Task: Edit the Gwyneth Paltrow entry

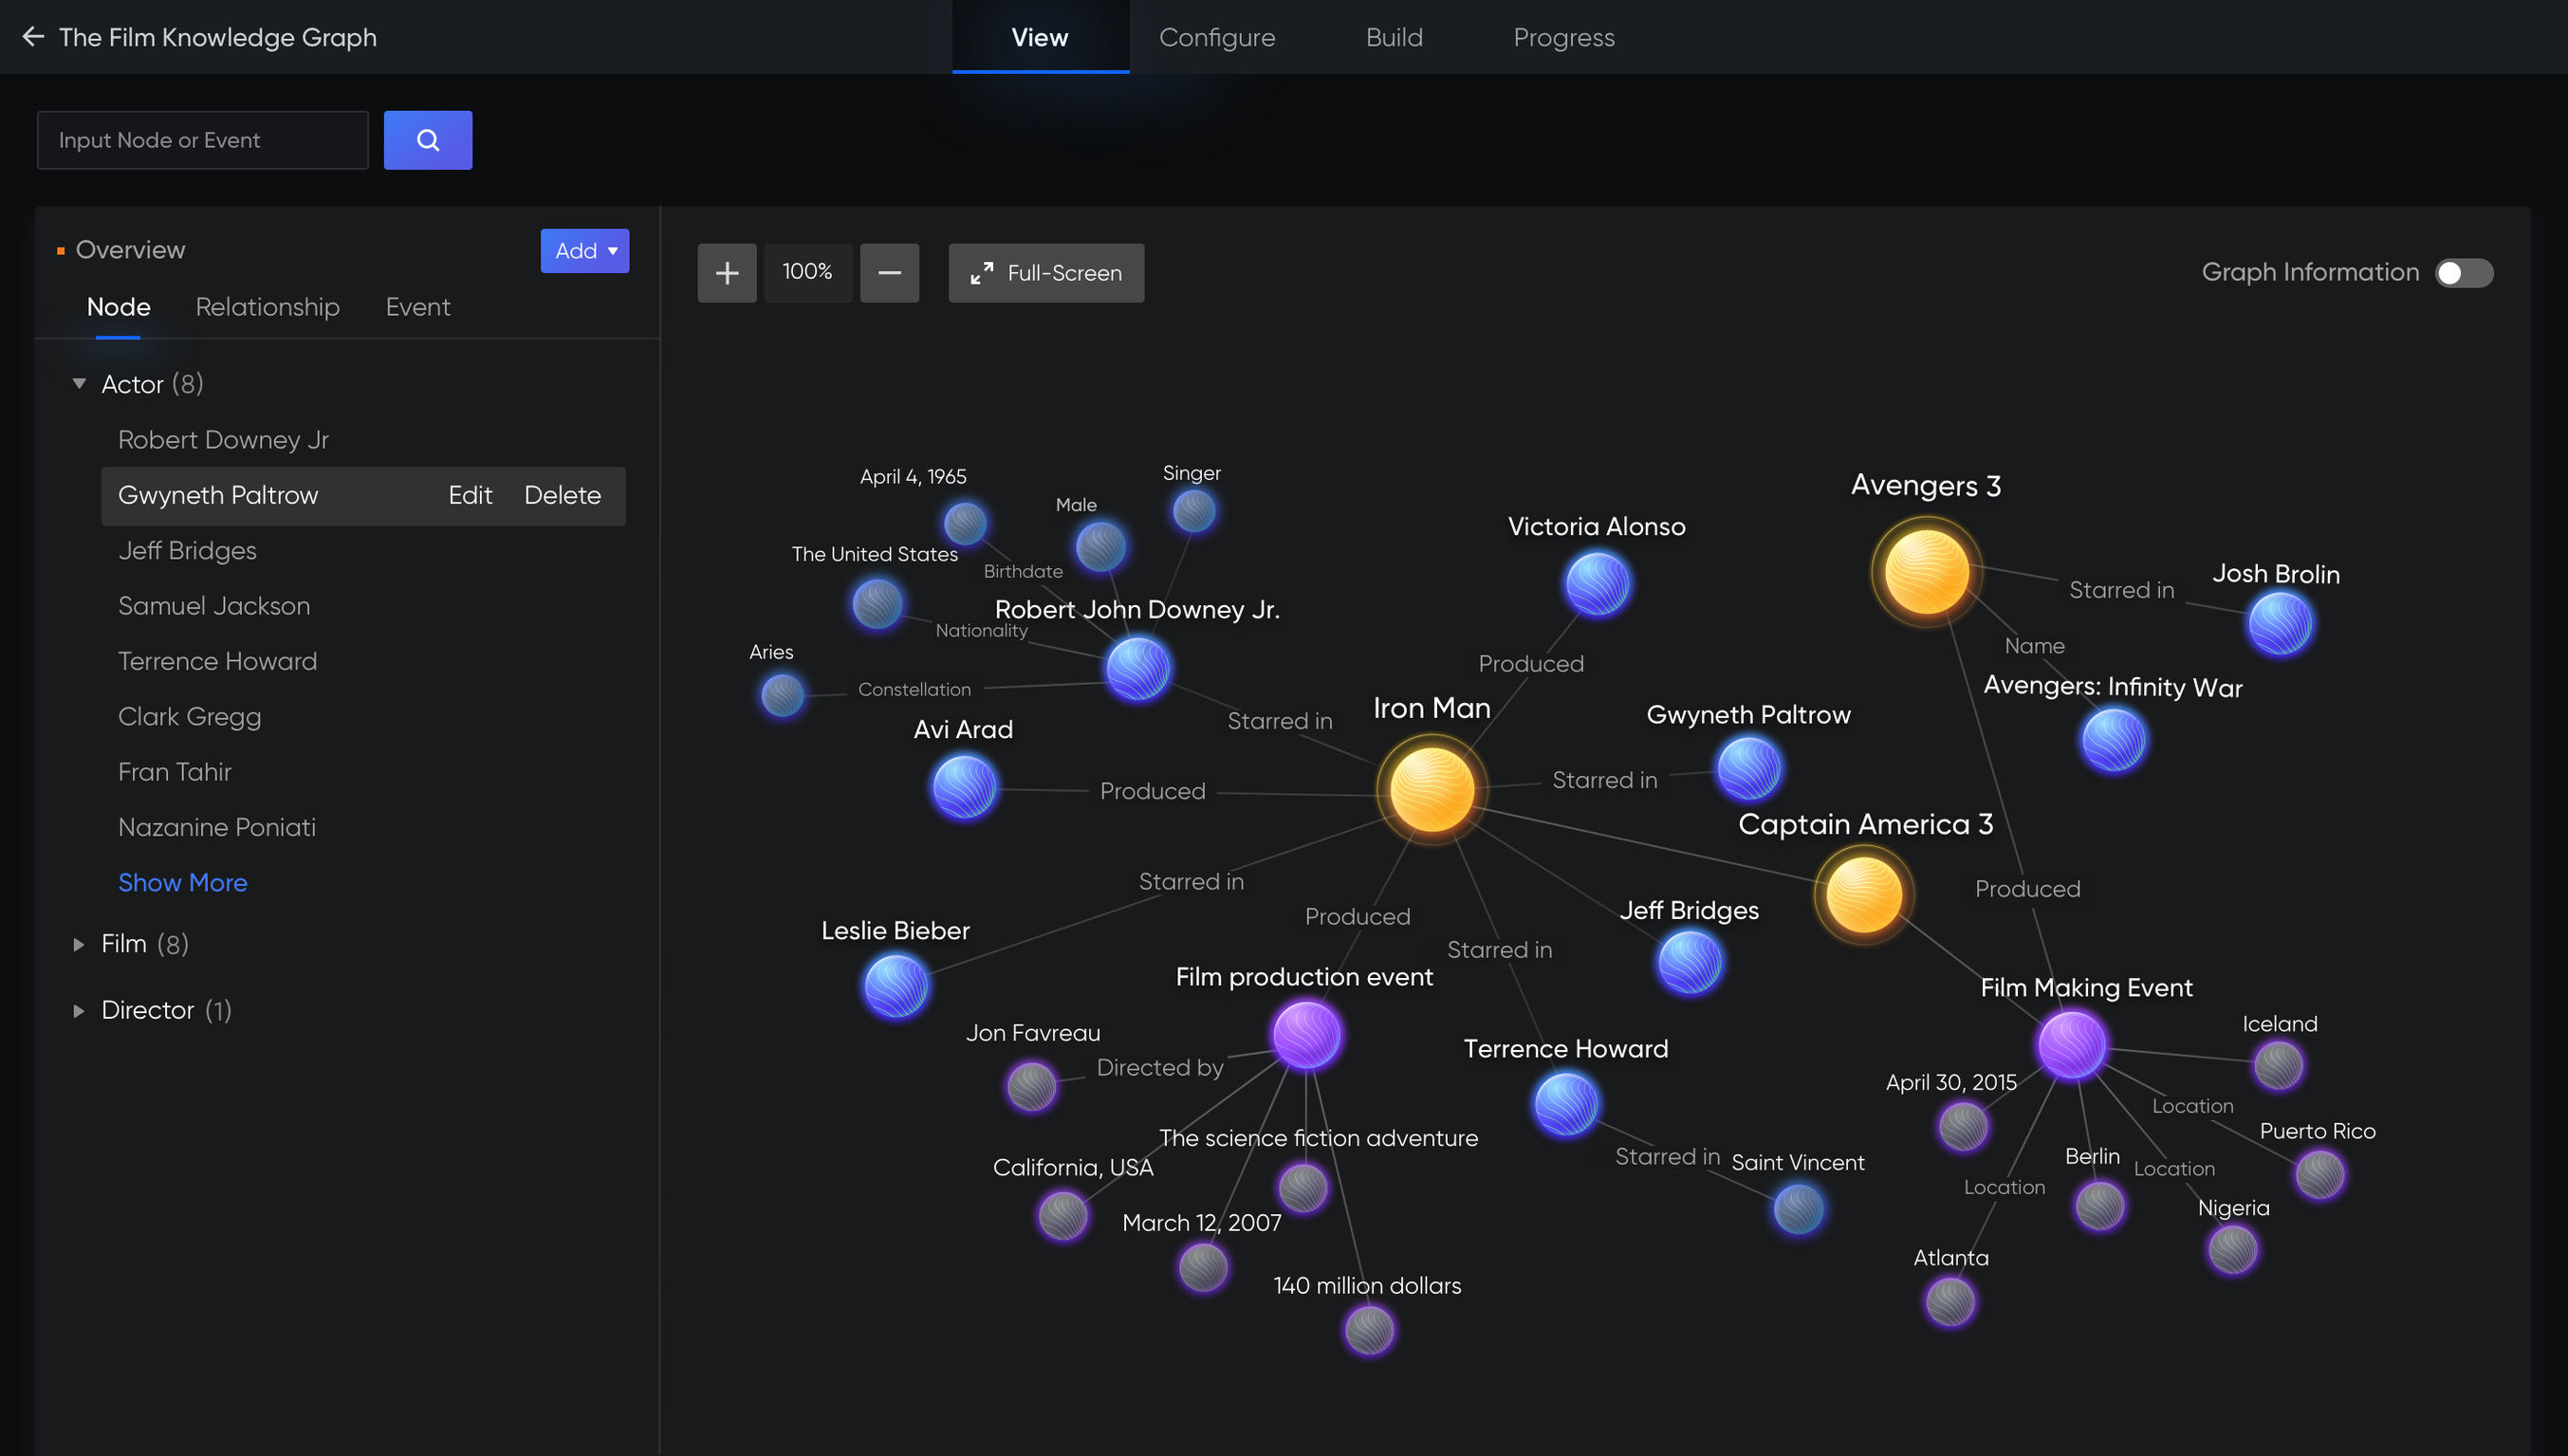Action: click(470, 495)
